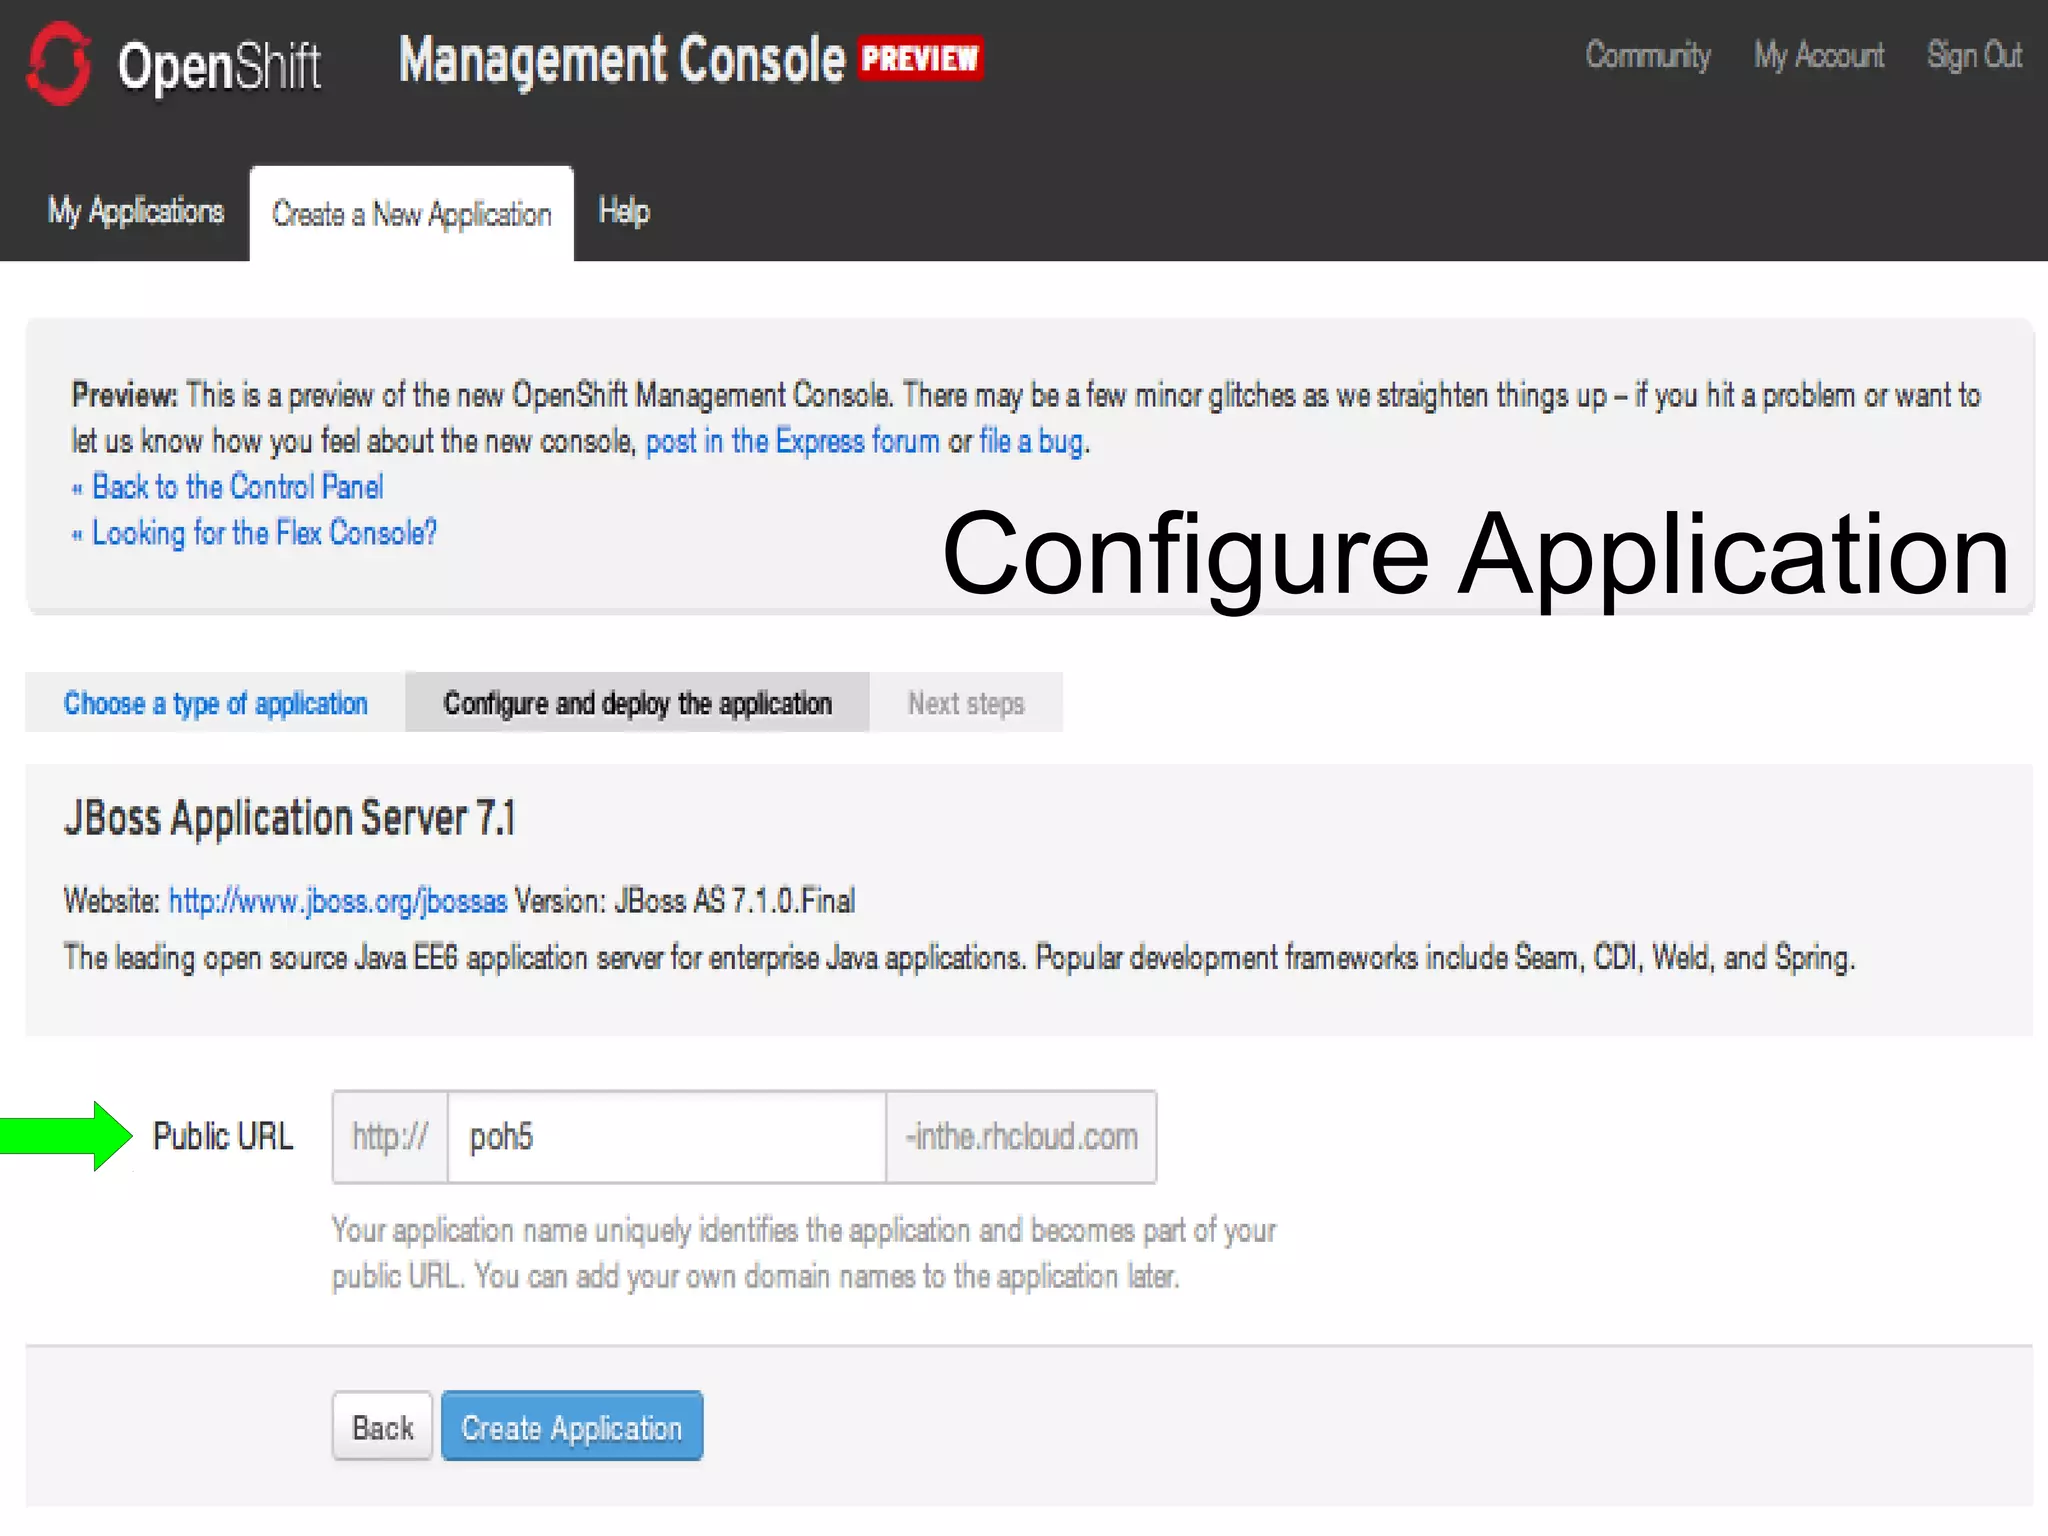Click the Back button

(382, 1427)
